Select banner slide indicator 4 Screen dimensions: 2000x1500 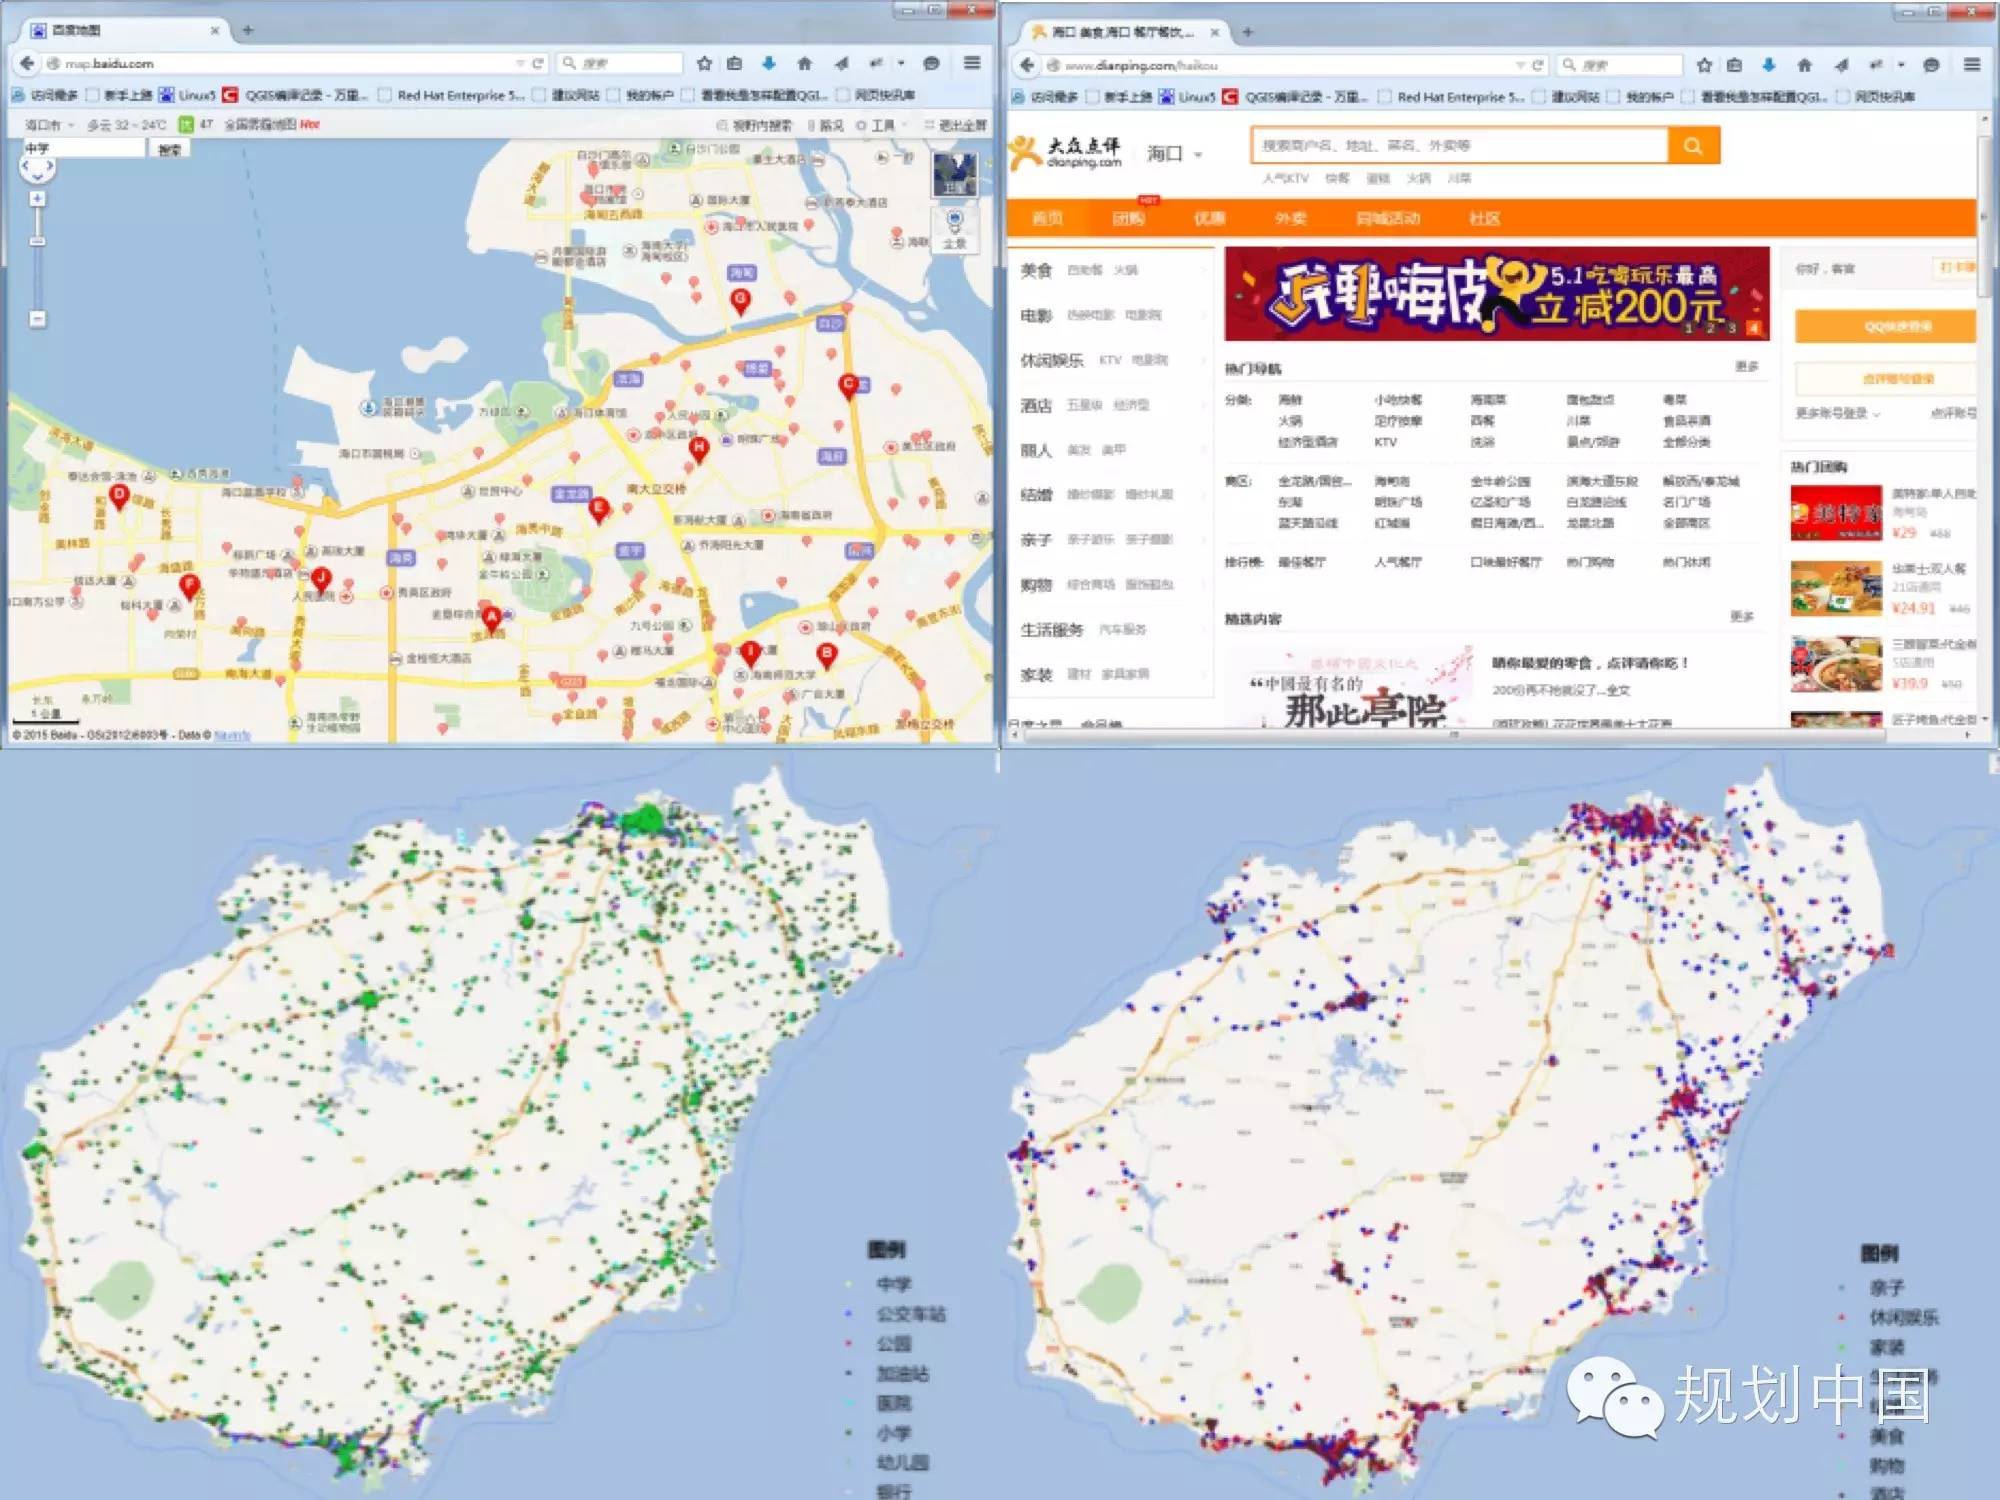coord(1753,328)
